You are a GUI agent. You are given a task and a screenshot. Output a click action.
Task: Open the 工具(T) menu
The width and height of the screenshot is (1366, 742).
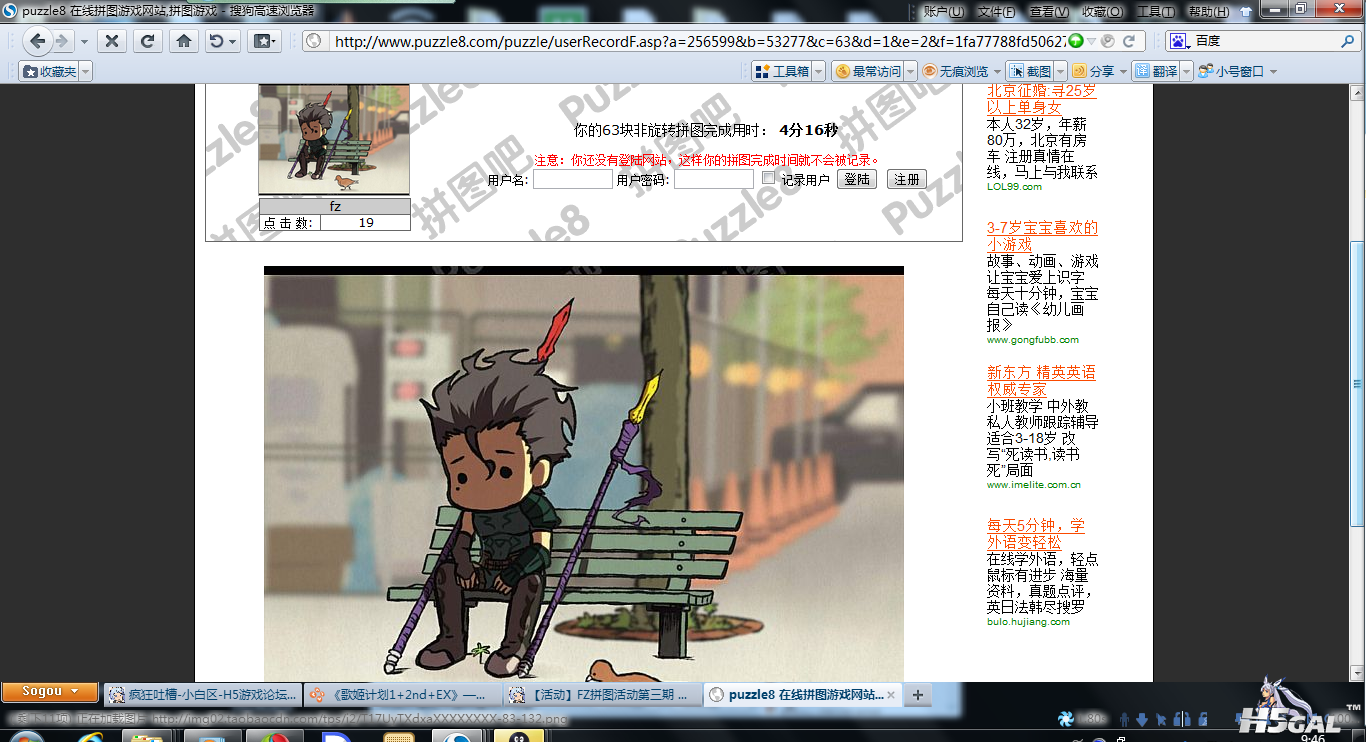1155,11
